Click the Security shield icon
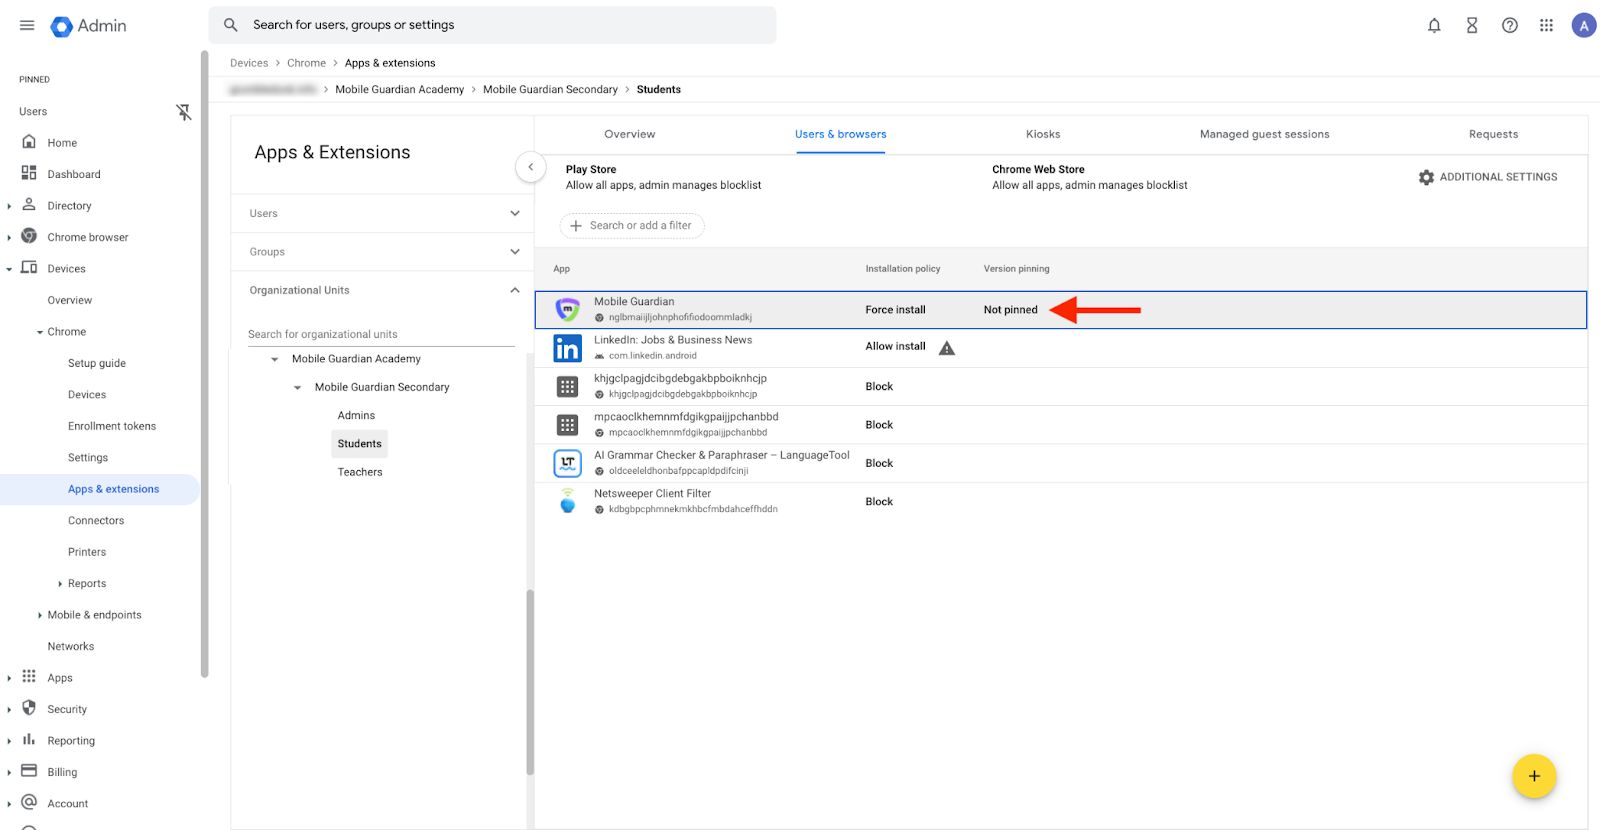 pyautogui.click(x=29, y=708)
